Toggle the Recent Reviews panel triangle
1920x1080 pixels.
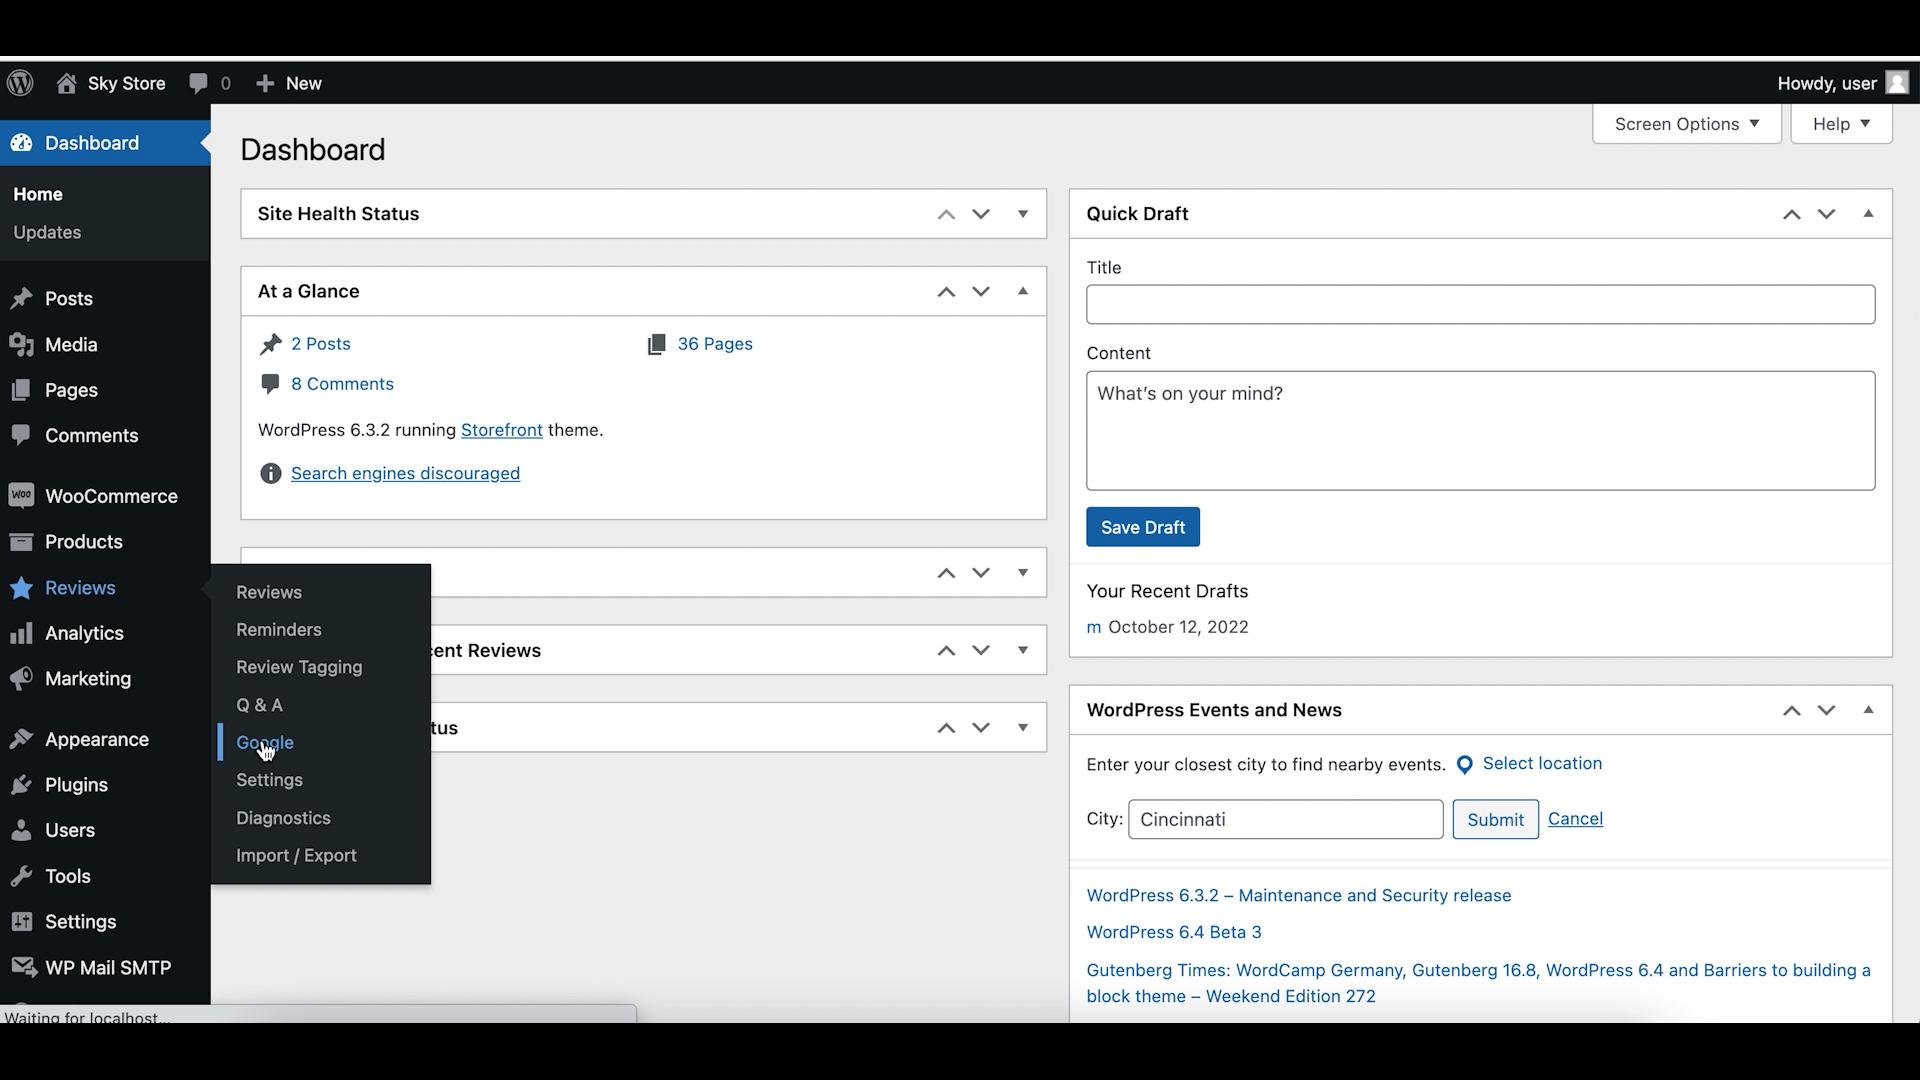1023,650
